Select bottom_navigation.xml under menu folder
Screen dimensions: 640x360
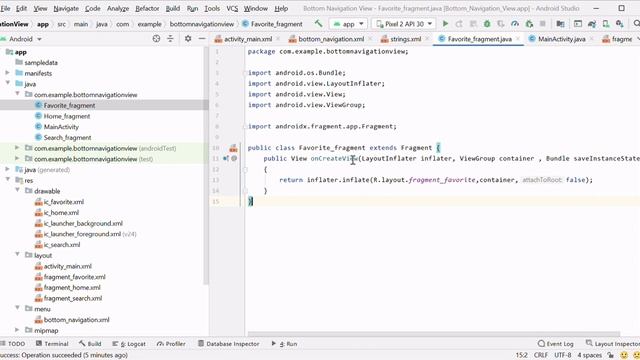pos(76,320)
